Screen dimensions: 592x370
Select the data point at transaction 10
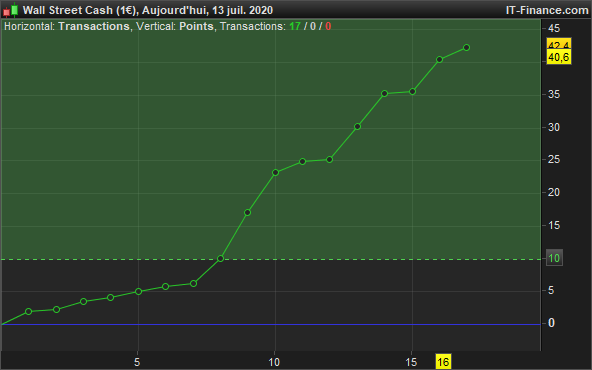(276, 173)
